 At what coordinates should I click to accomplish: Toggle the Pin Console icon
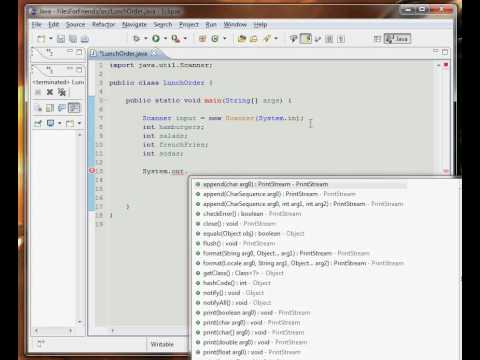pyautogui.click(x=38, y=124)
